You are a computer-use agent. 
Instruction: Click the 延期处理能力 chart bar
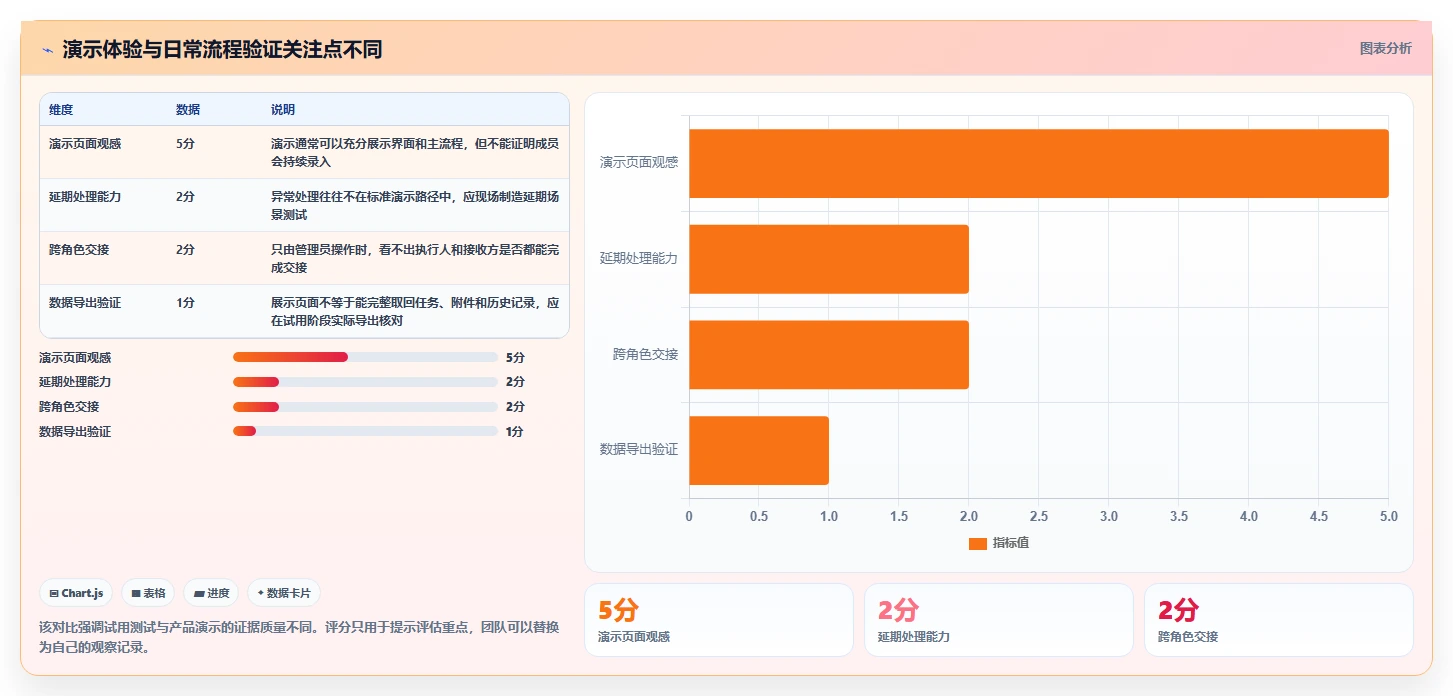[x=829, y=259]
